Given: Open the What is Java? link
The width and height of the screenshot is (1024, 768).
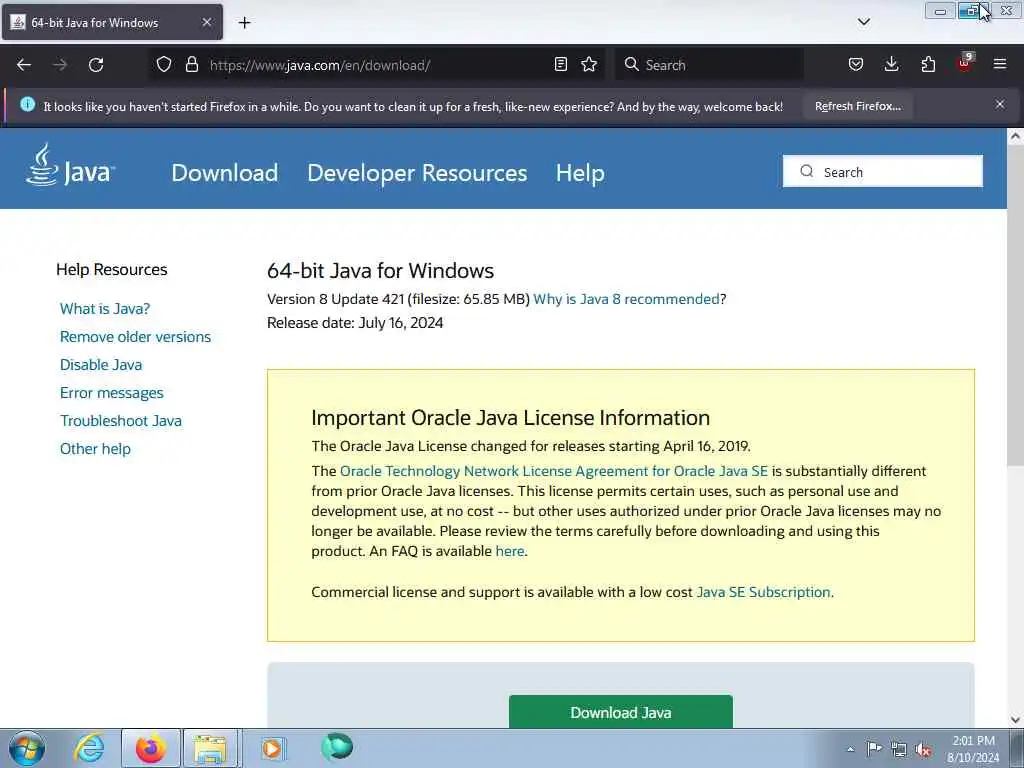Looking at the screenshot, I should click(105, 309).
